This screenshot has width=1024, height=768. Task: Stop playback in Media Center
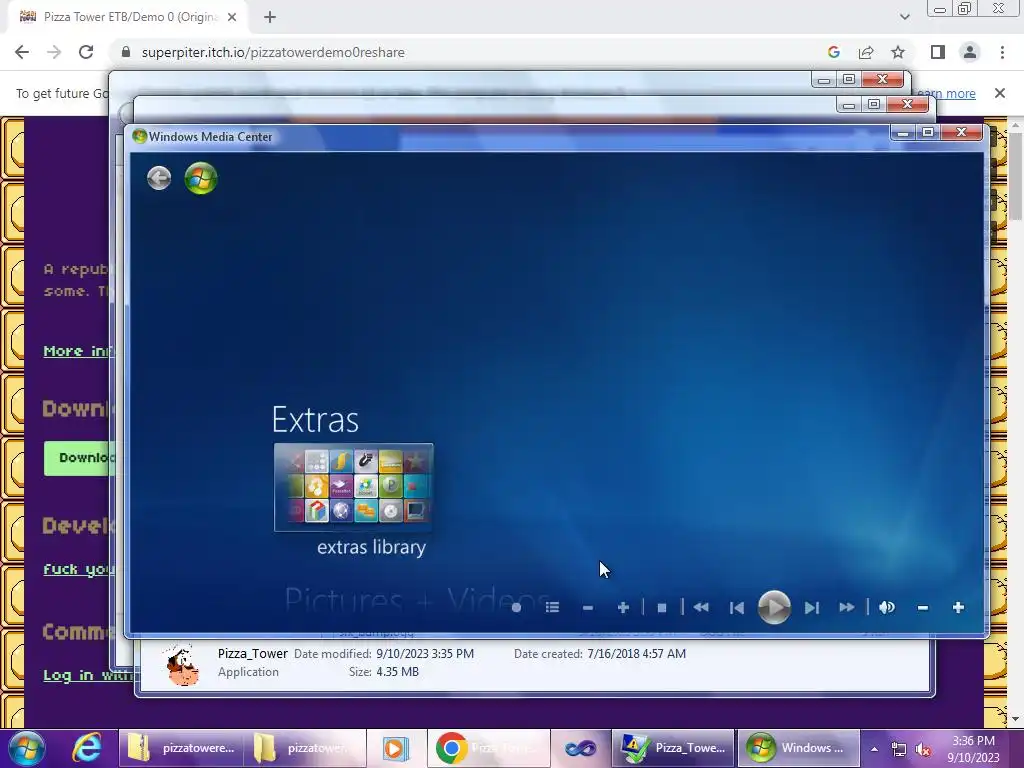click(662, 608)
